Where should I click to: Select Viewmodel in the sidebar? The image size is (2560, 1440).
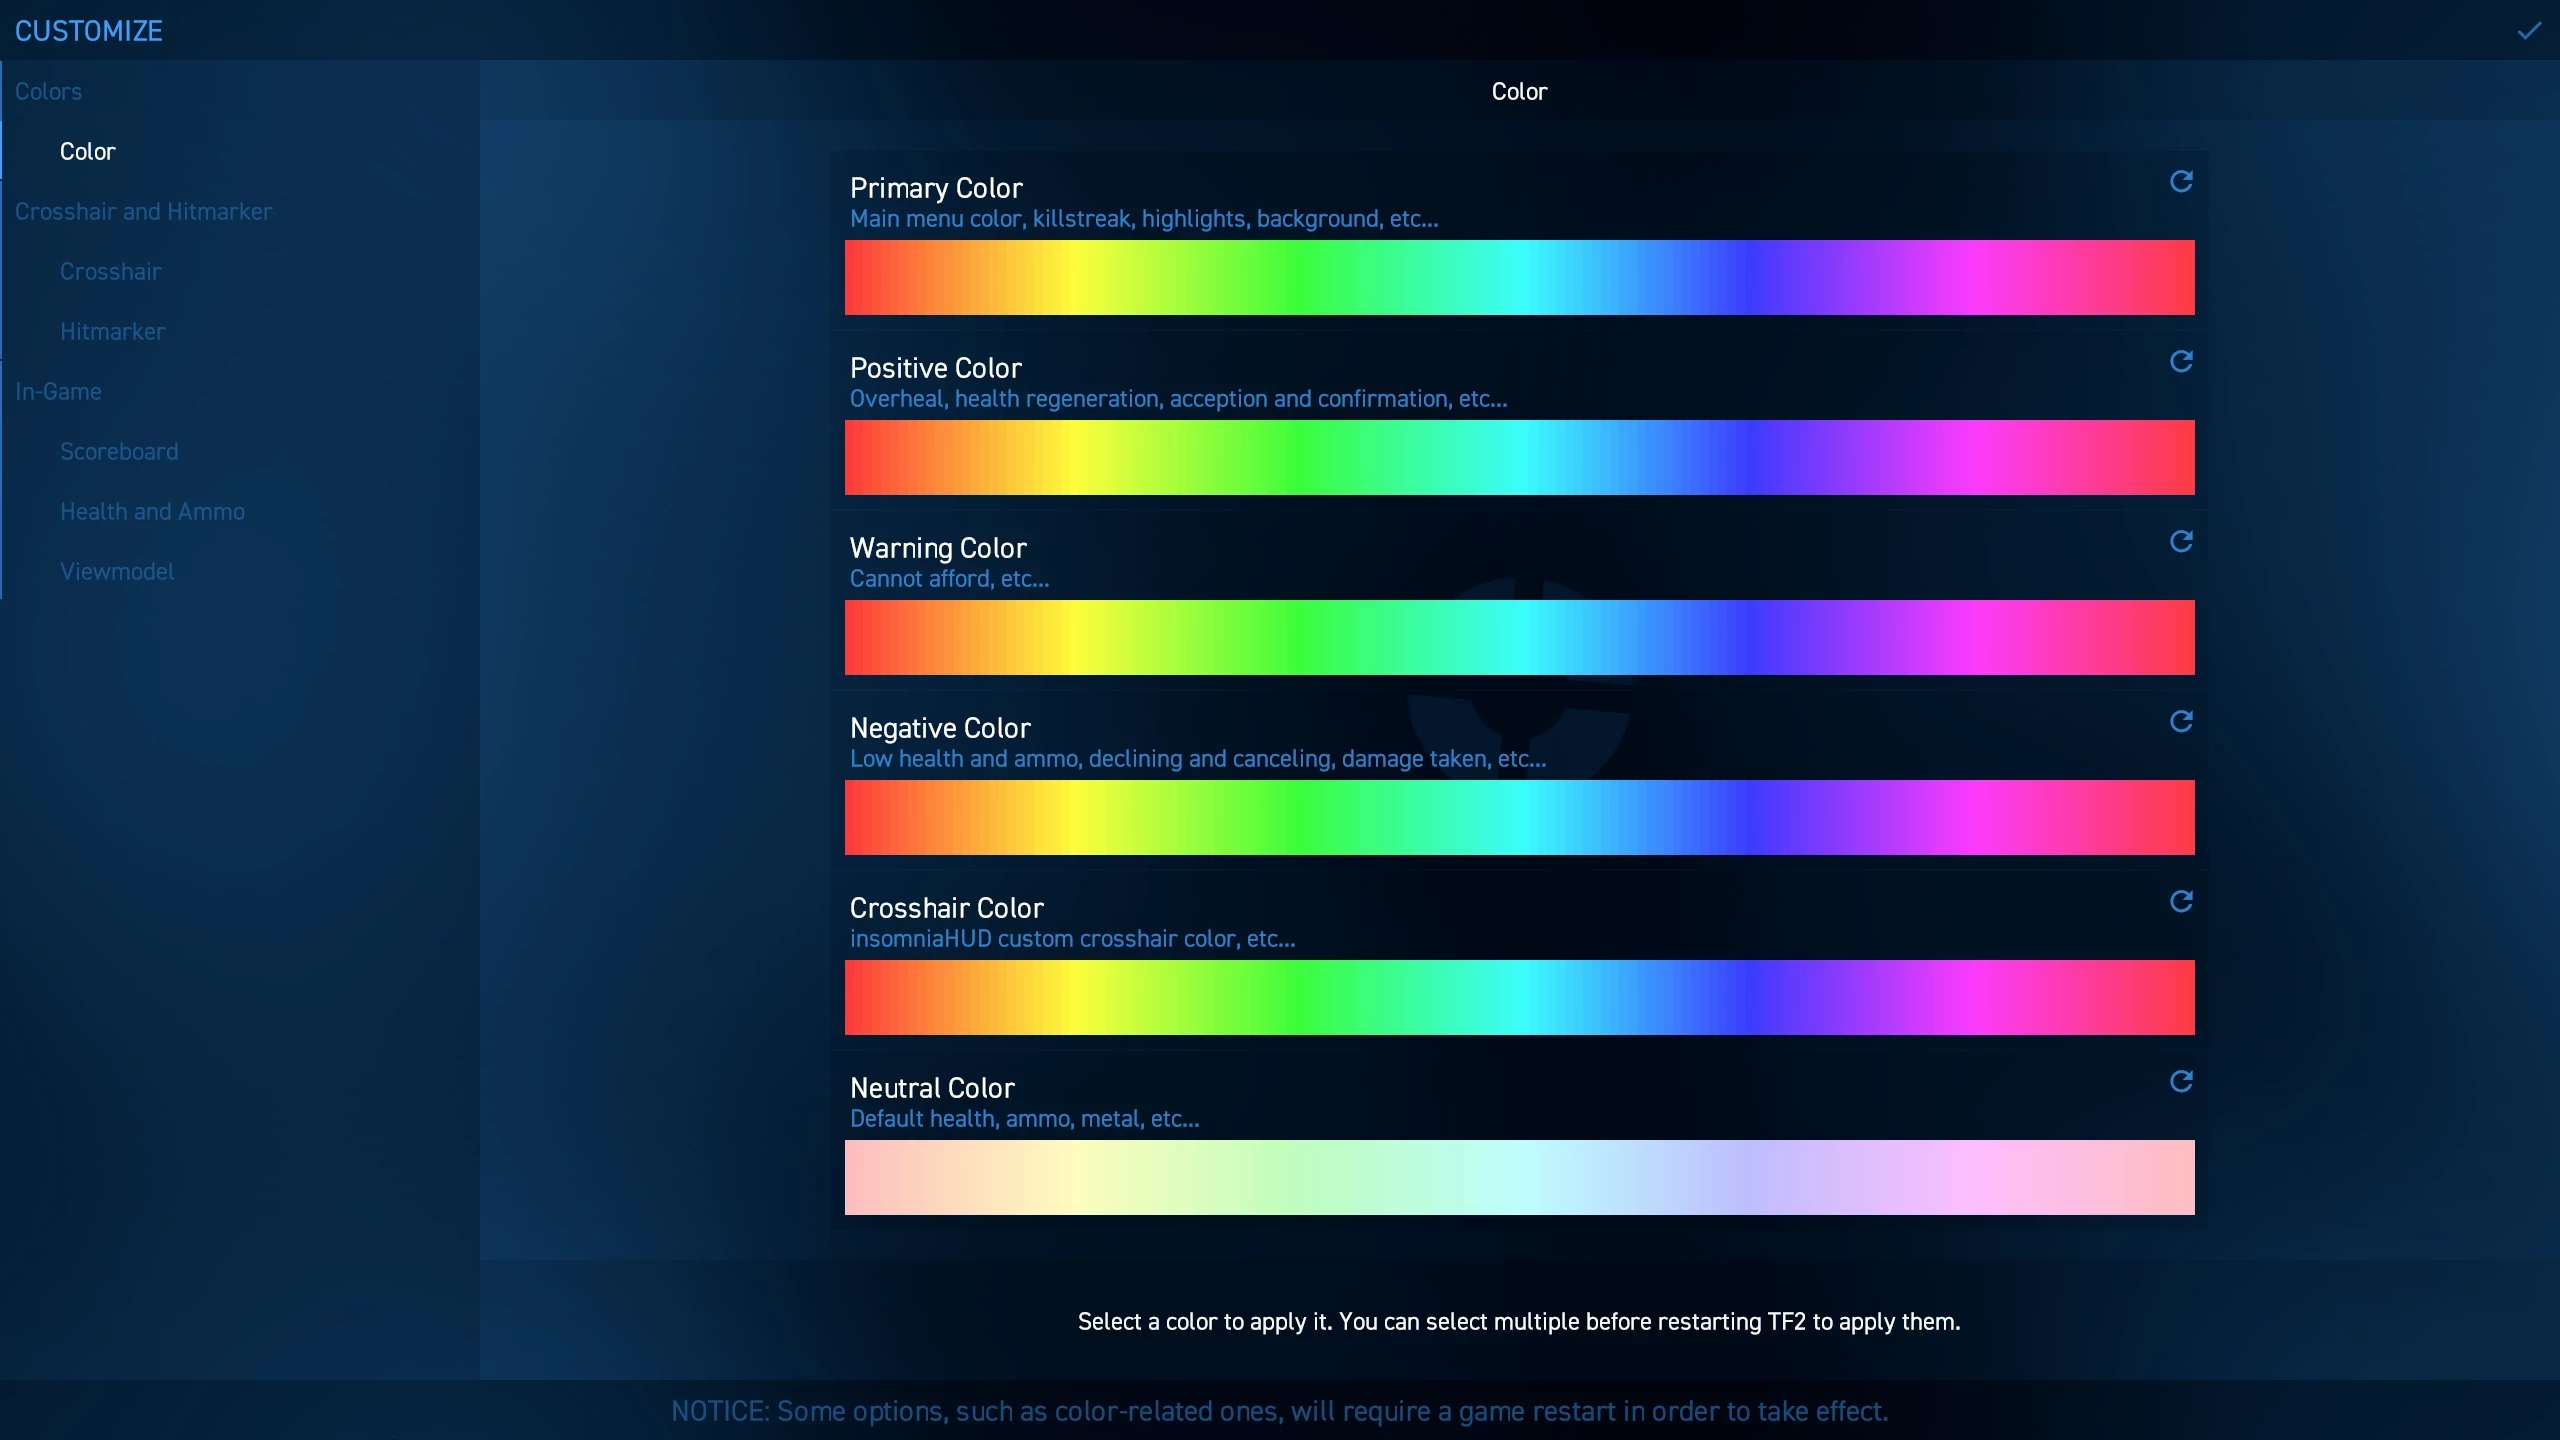(117, 571)
